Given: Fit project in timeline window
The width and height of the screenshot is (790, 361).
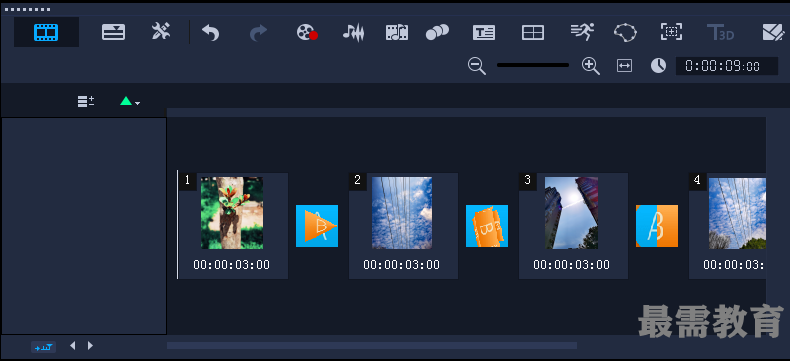Looking at the screenshot, I should pyautogui.click(x=624, y=66).
